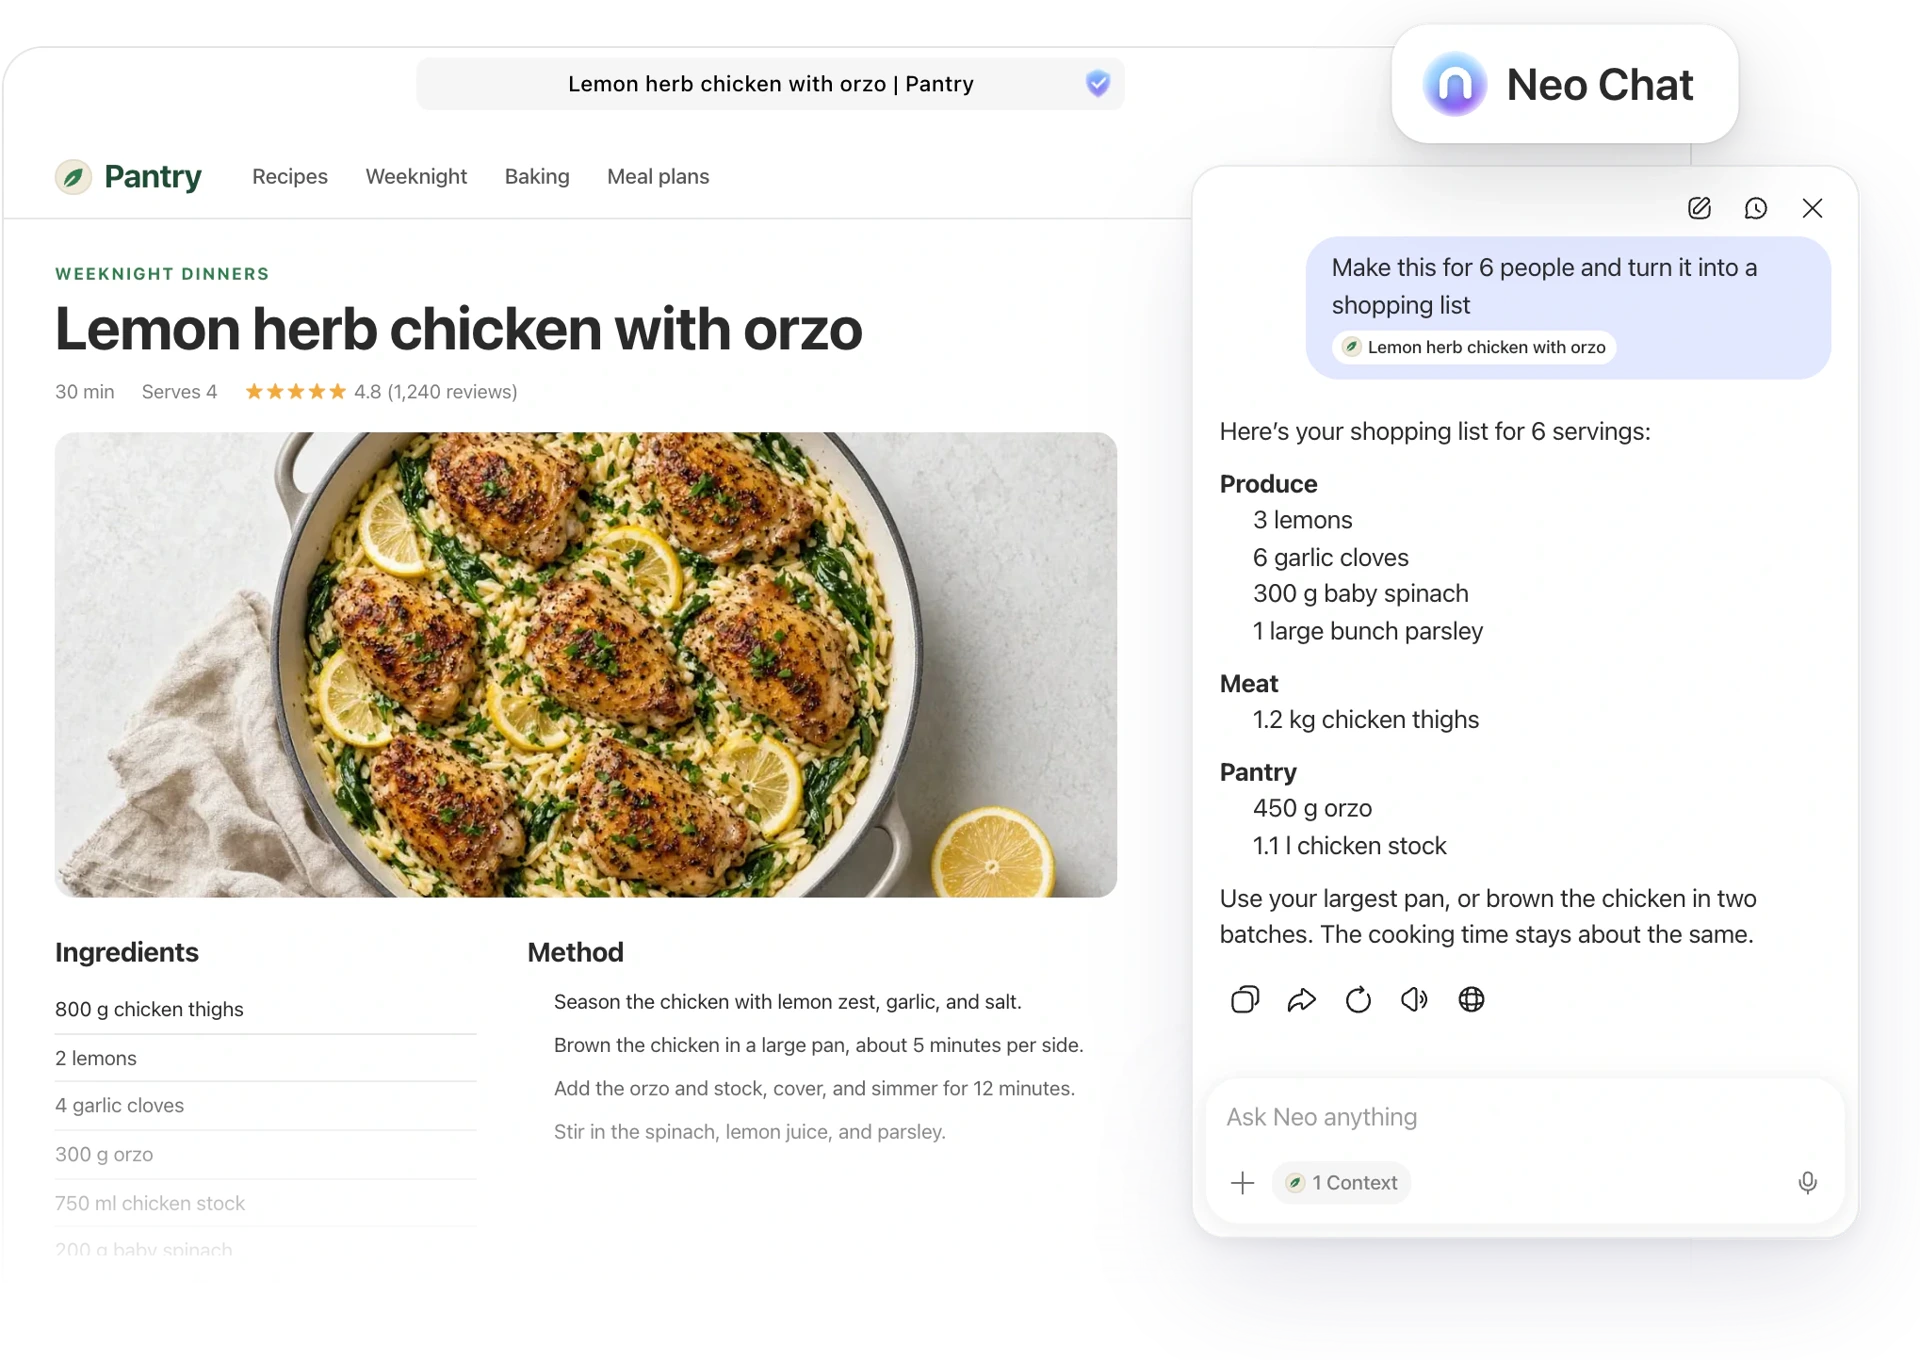The image size is (1920, 1360).
Task: Add attachment with plus icon
Action: pyautogui.click(x=1242, y=1183)
